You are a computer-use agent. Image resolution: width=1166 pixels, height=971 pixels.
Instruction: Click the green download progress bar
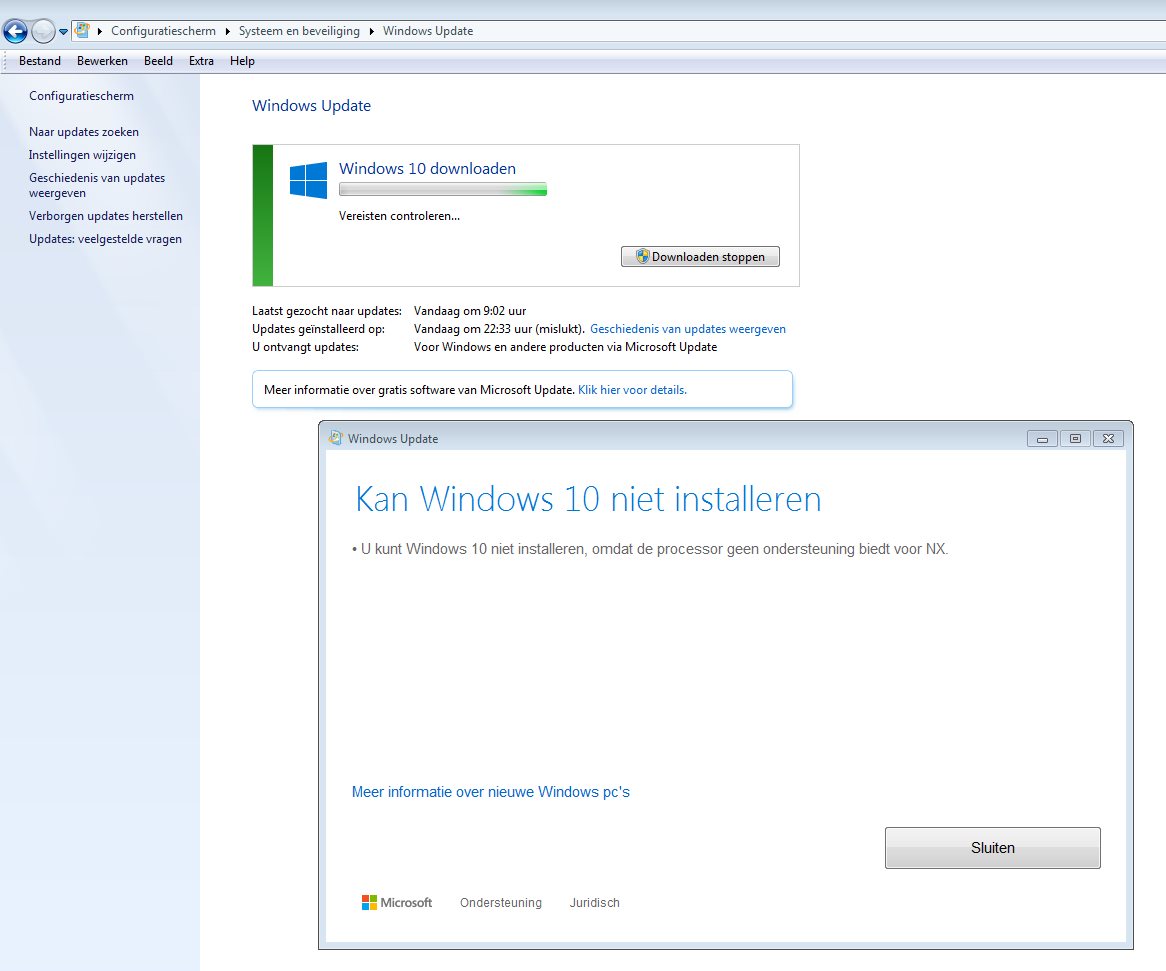tap(442, 190)
